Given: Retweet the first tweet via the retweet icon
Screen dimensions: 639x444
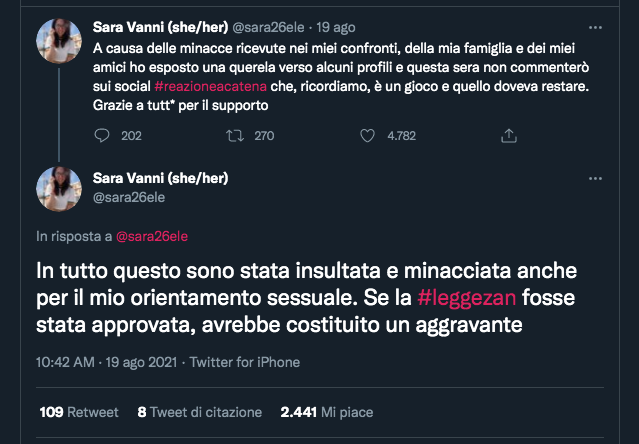Looking at the screenshot, I should [236, 136].
